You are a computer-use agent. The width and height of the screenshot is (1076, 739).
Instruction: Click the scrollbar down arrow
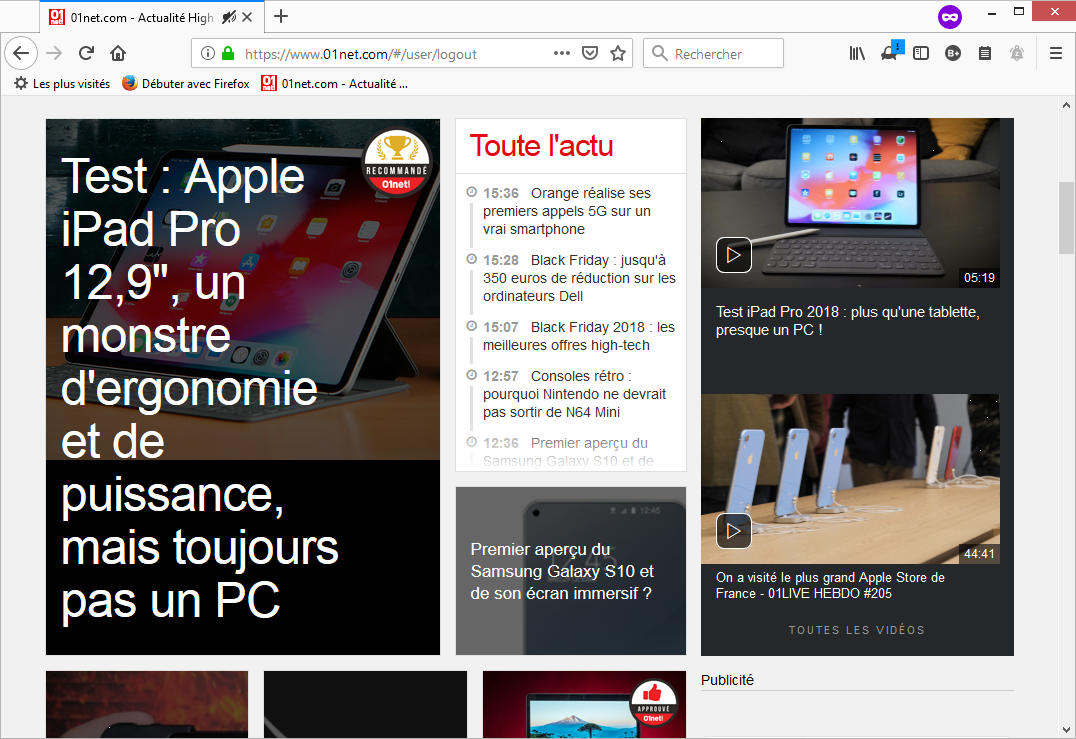[x=1066, y=729]
